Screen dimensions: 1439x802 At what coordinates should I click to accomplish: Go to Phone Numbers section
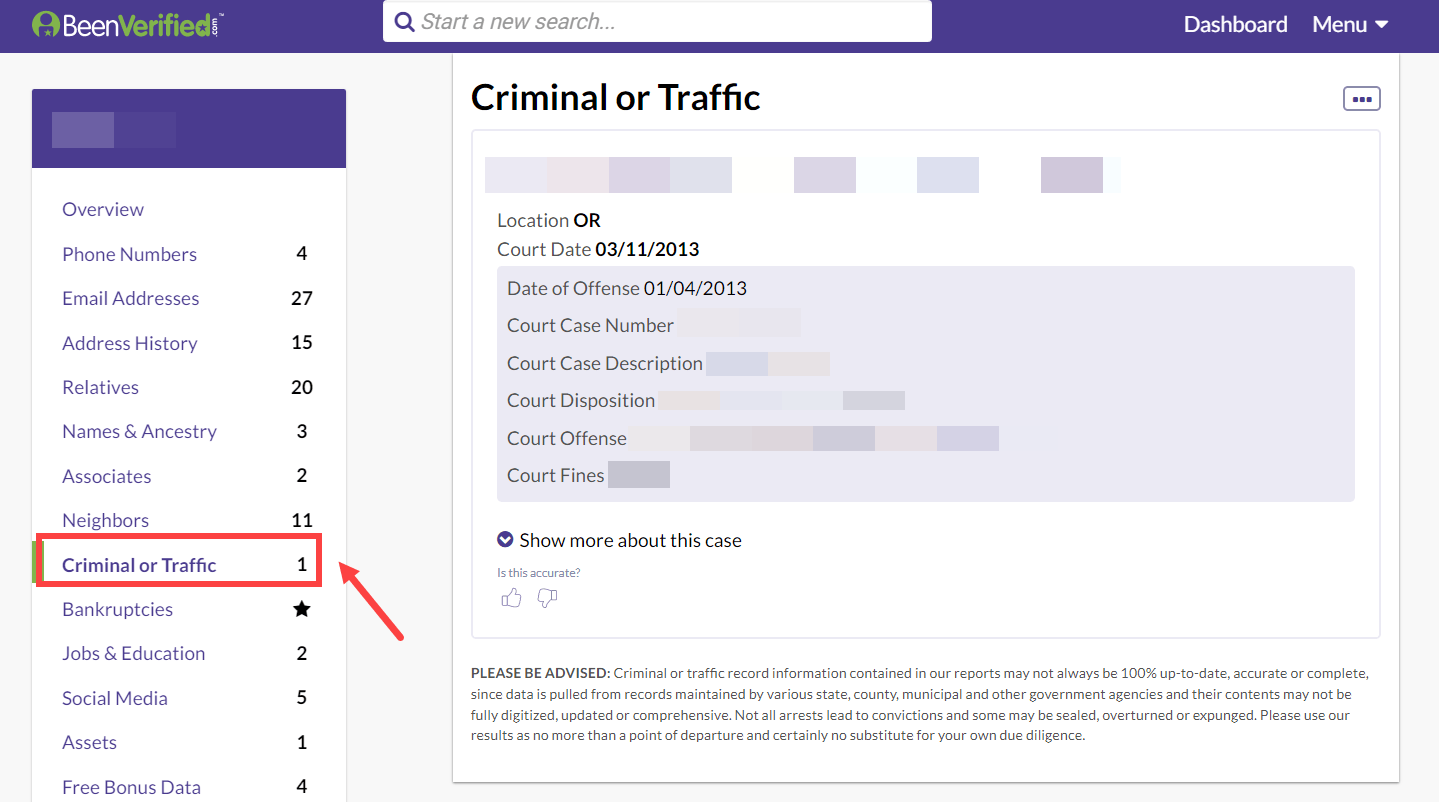[x=129, y=254]
